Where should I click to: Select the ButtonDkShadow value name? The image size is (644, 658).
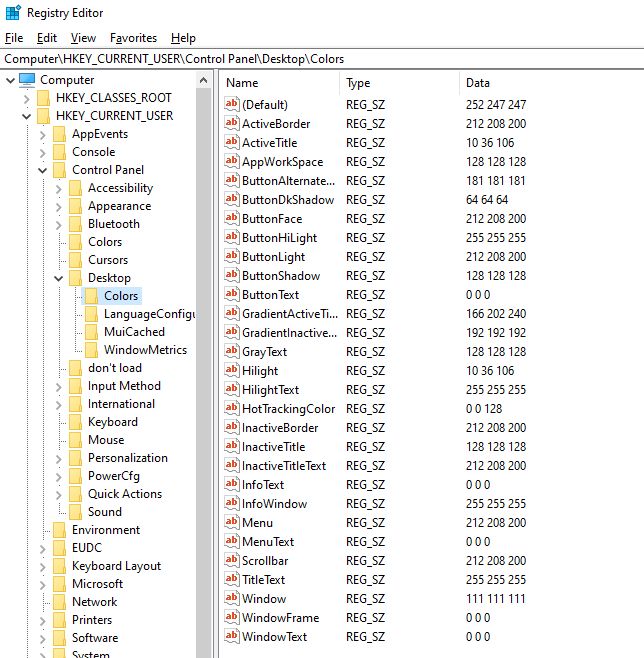288,199
